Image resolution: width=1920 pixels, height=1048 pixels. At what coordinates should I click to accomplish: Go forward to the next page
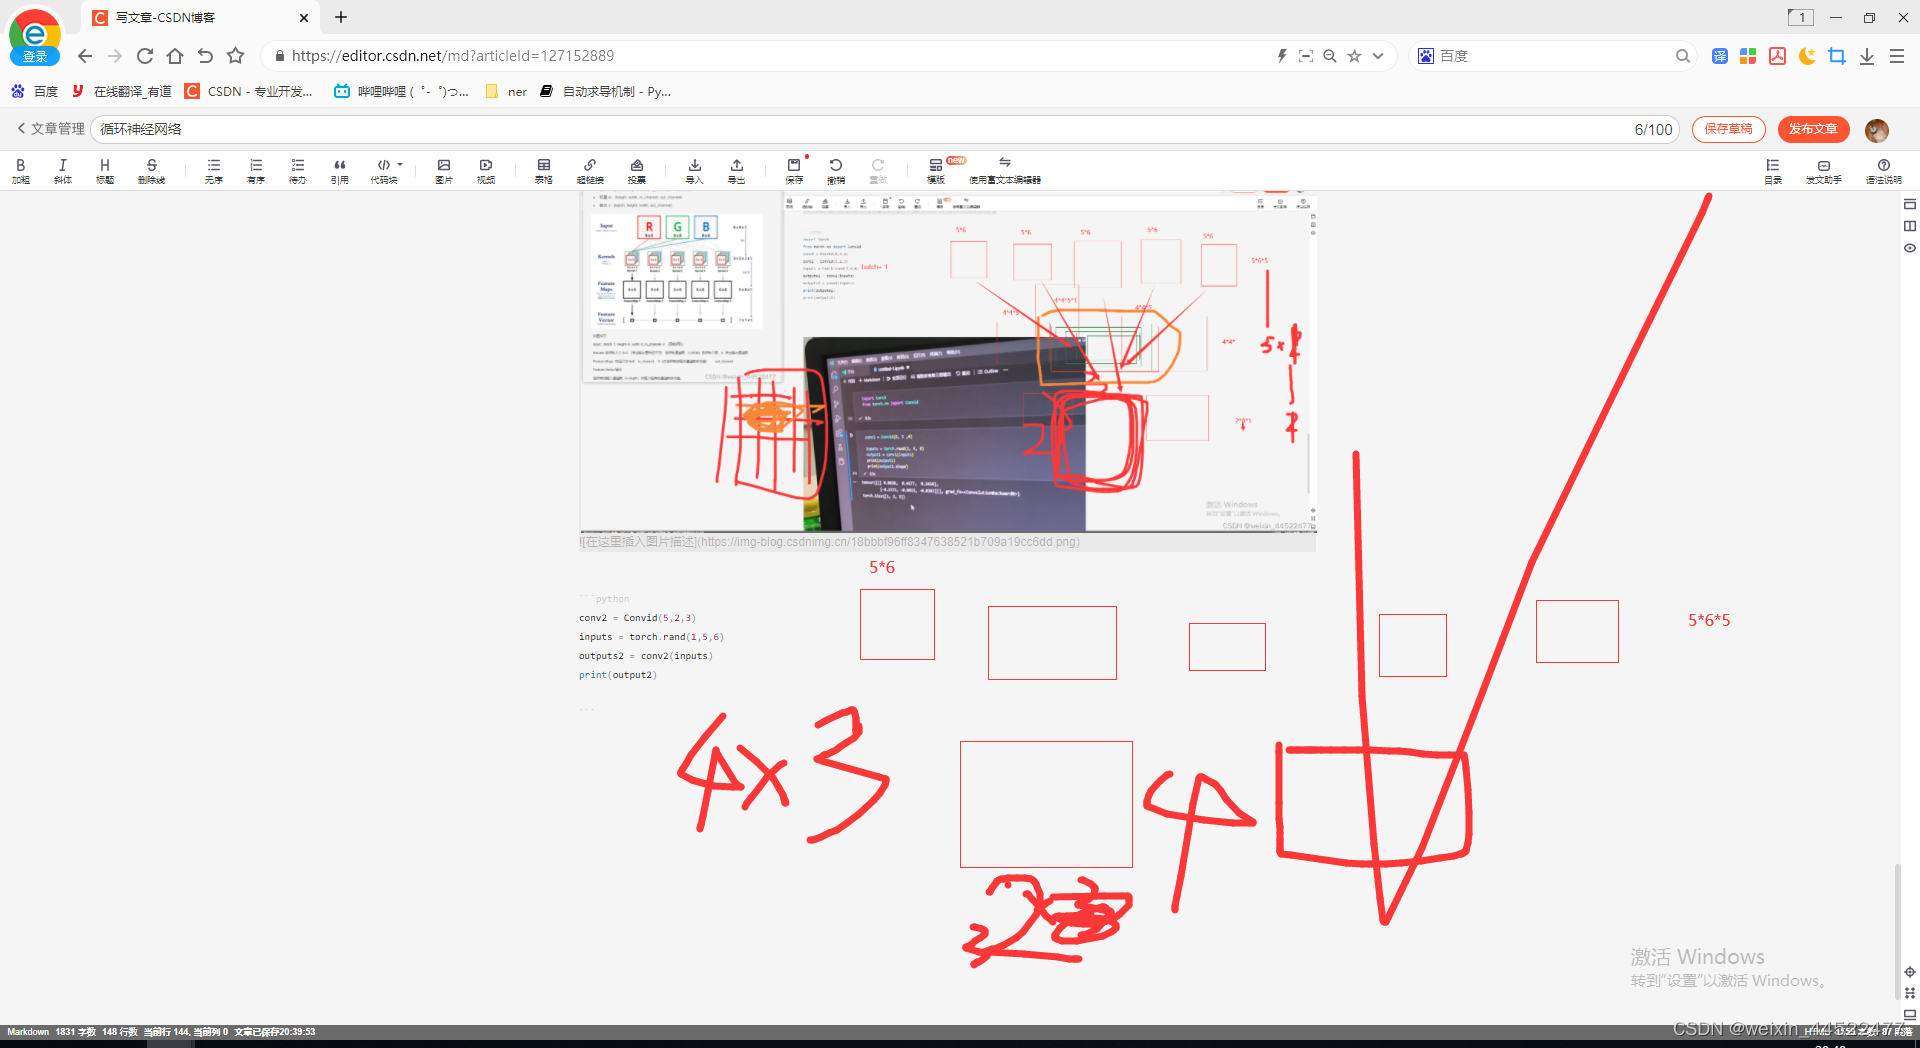coord(115,56)
